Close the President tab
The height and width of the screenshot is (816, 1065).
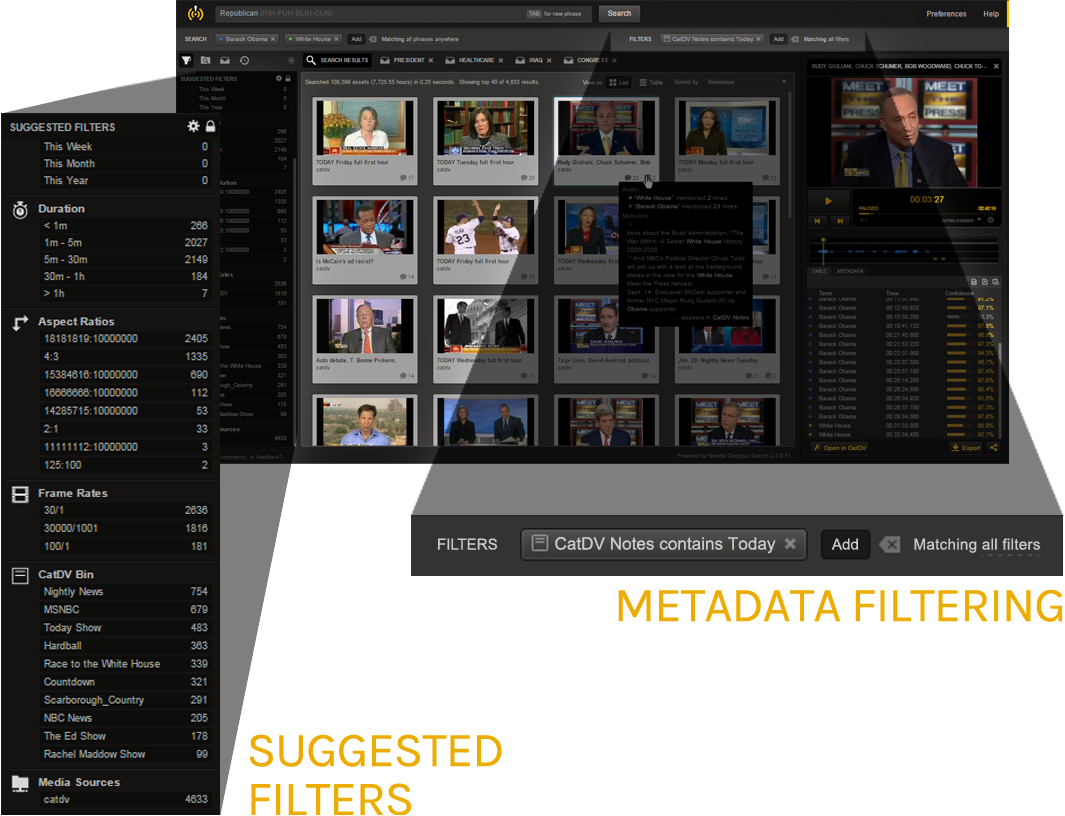(431, 60)
